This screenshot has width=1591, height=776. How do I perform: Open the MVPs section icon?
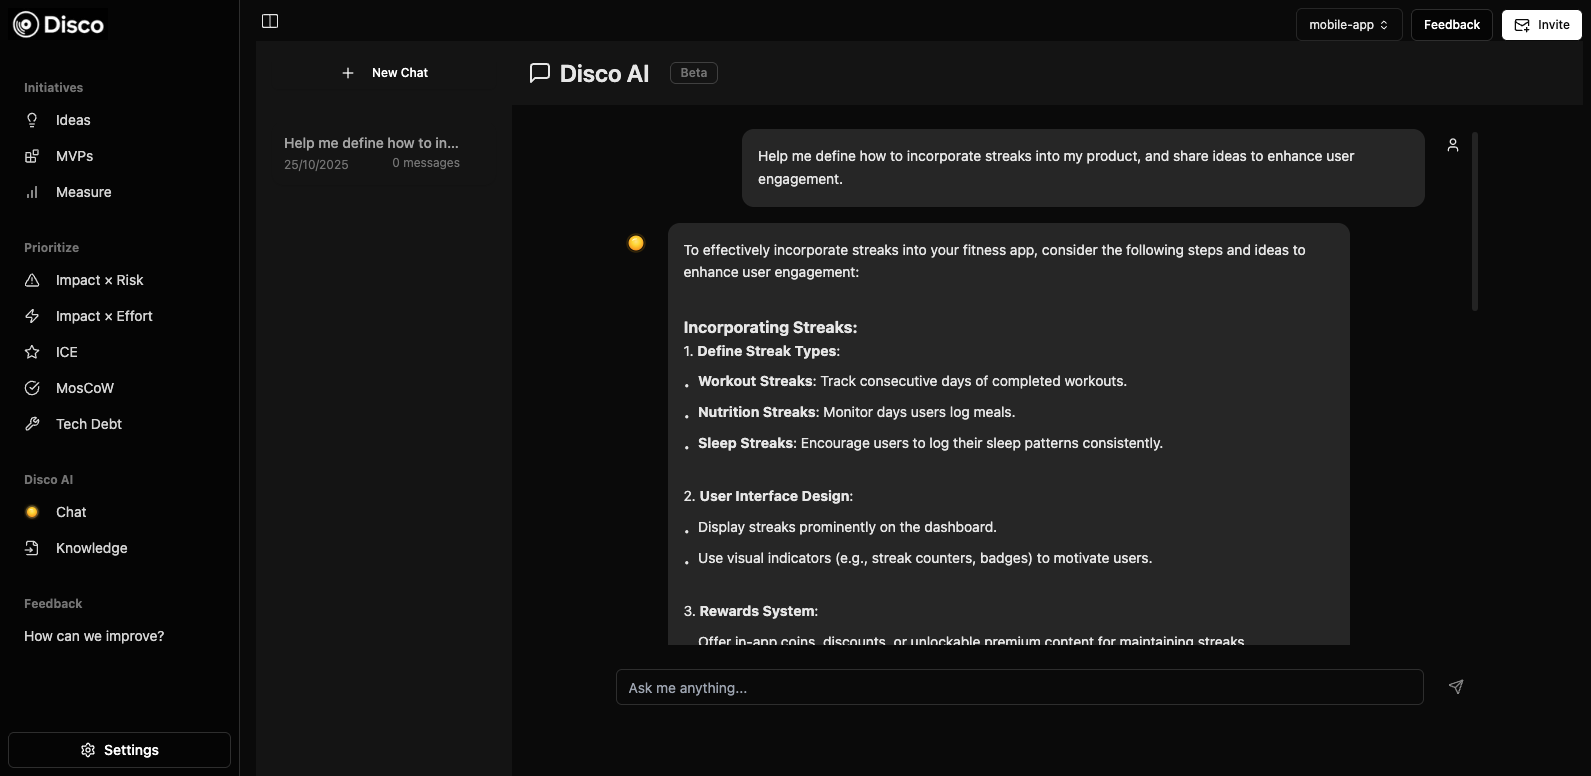[x=32, y=156]
